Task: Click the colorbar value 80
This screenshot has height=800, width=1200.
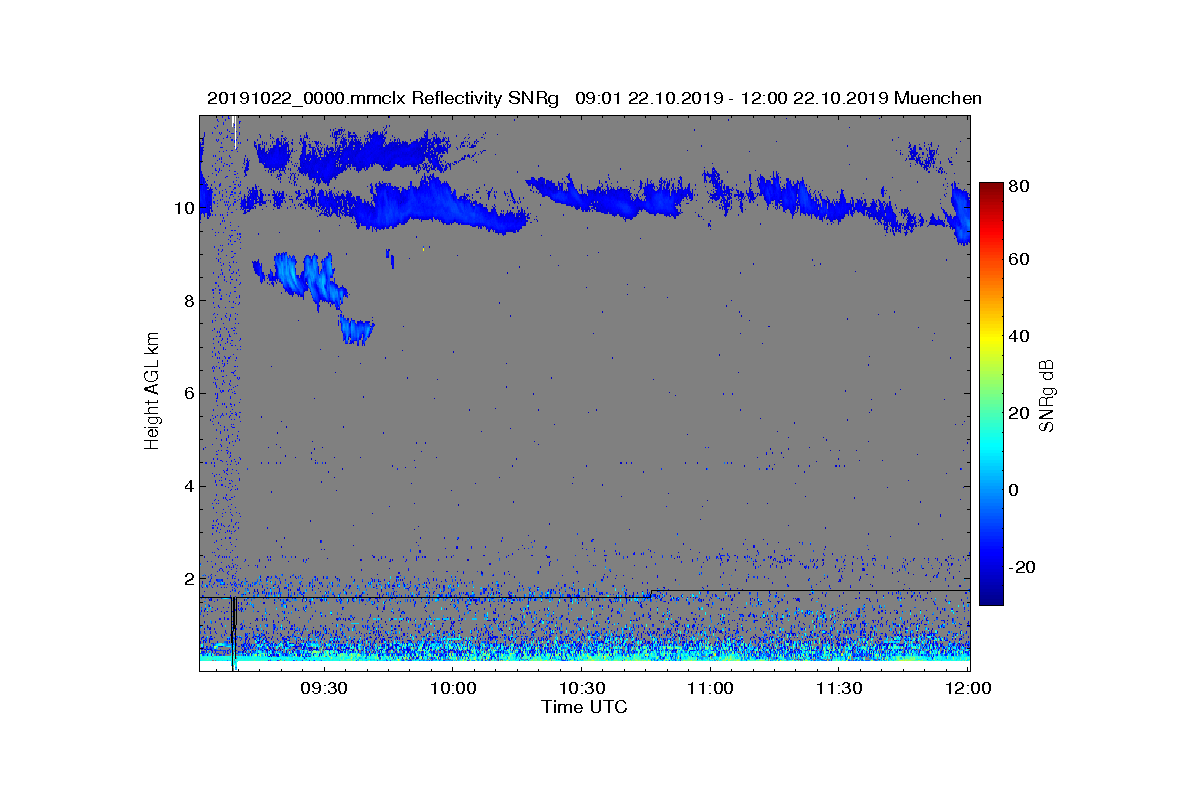Action: (x=1020, y=185)
